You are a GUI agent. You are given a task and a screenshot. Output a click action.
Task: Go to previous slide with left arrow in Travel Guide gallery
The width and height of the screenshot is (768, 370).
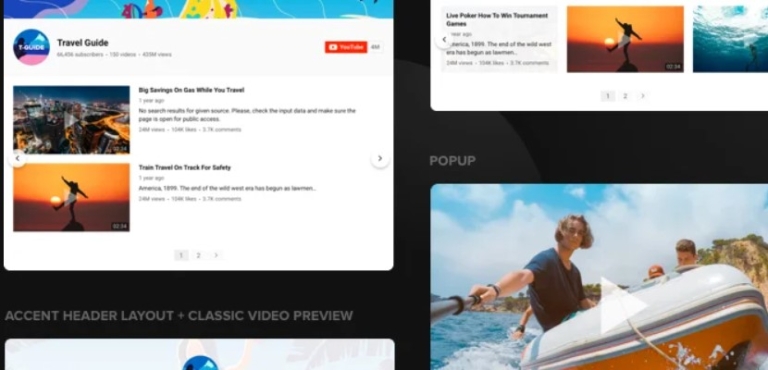[x=18, y=158]
